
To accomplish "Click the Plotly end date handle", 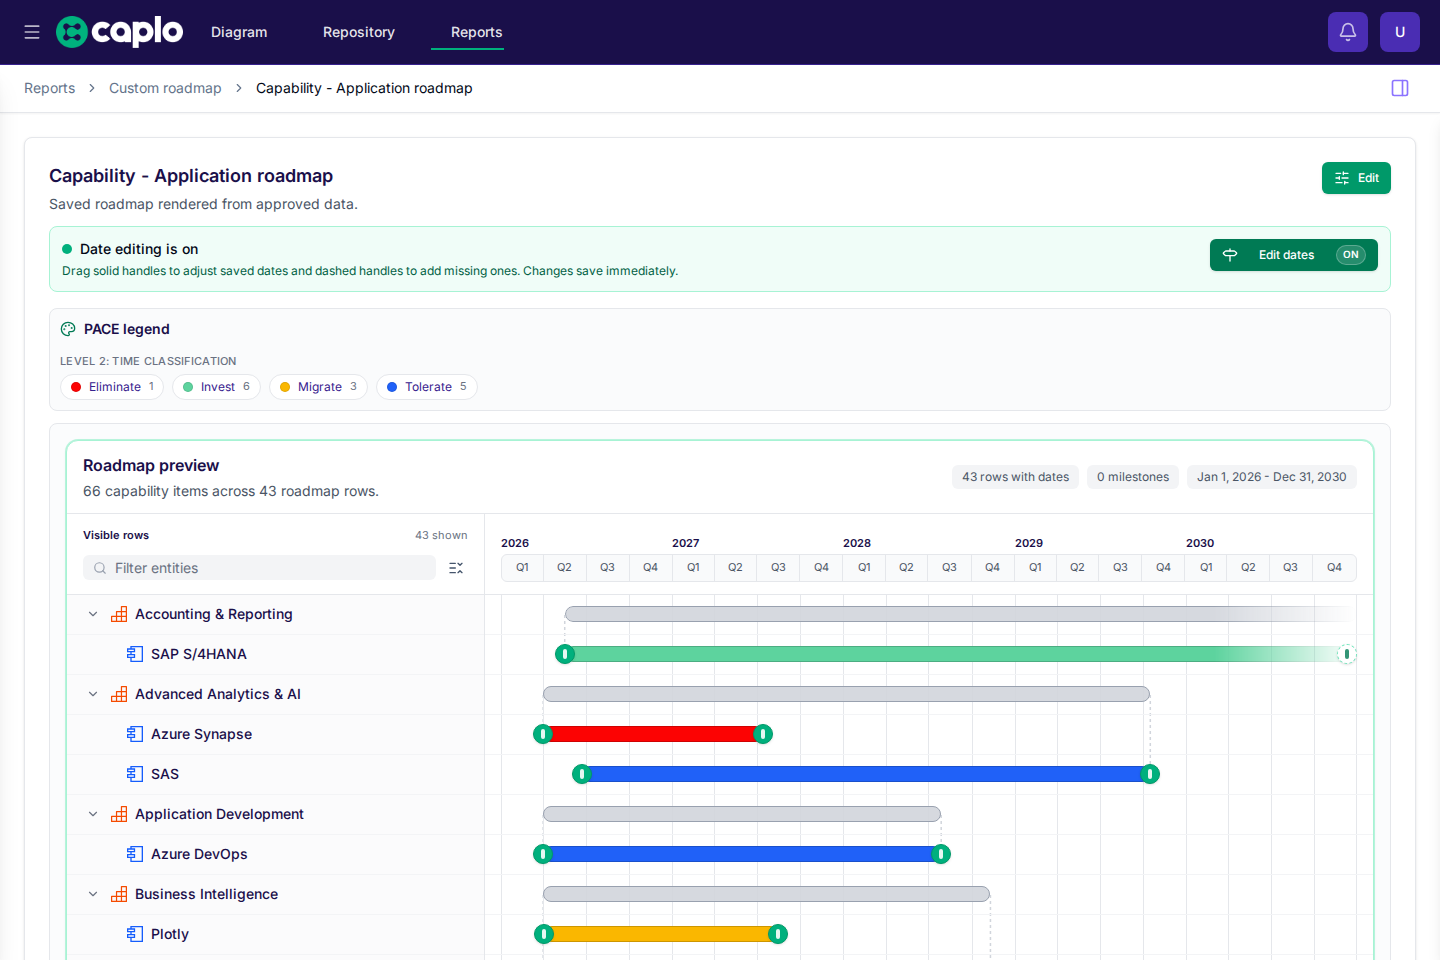I will pos(778,934).
